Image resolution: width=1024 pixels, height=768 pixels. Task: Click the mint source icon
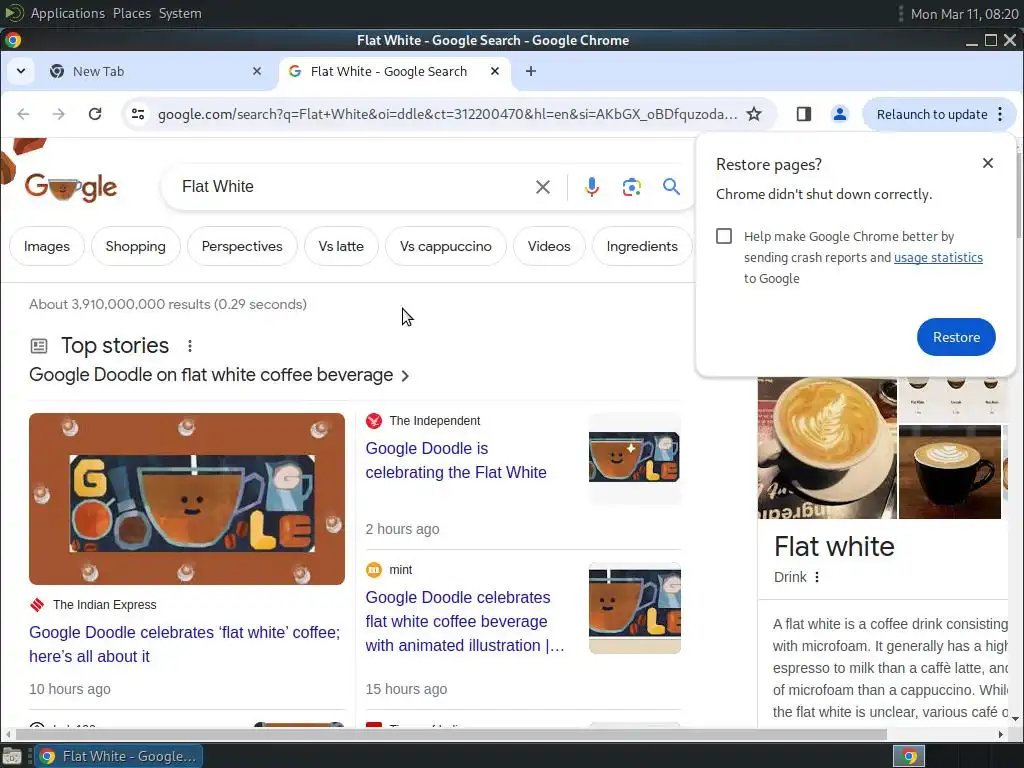click(374, 570)
